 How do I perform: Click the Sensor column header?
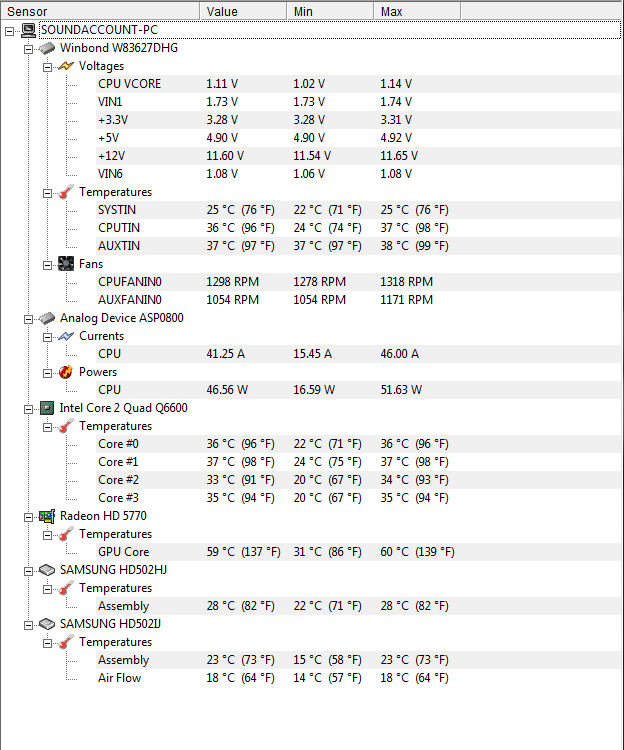(99, 11)
